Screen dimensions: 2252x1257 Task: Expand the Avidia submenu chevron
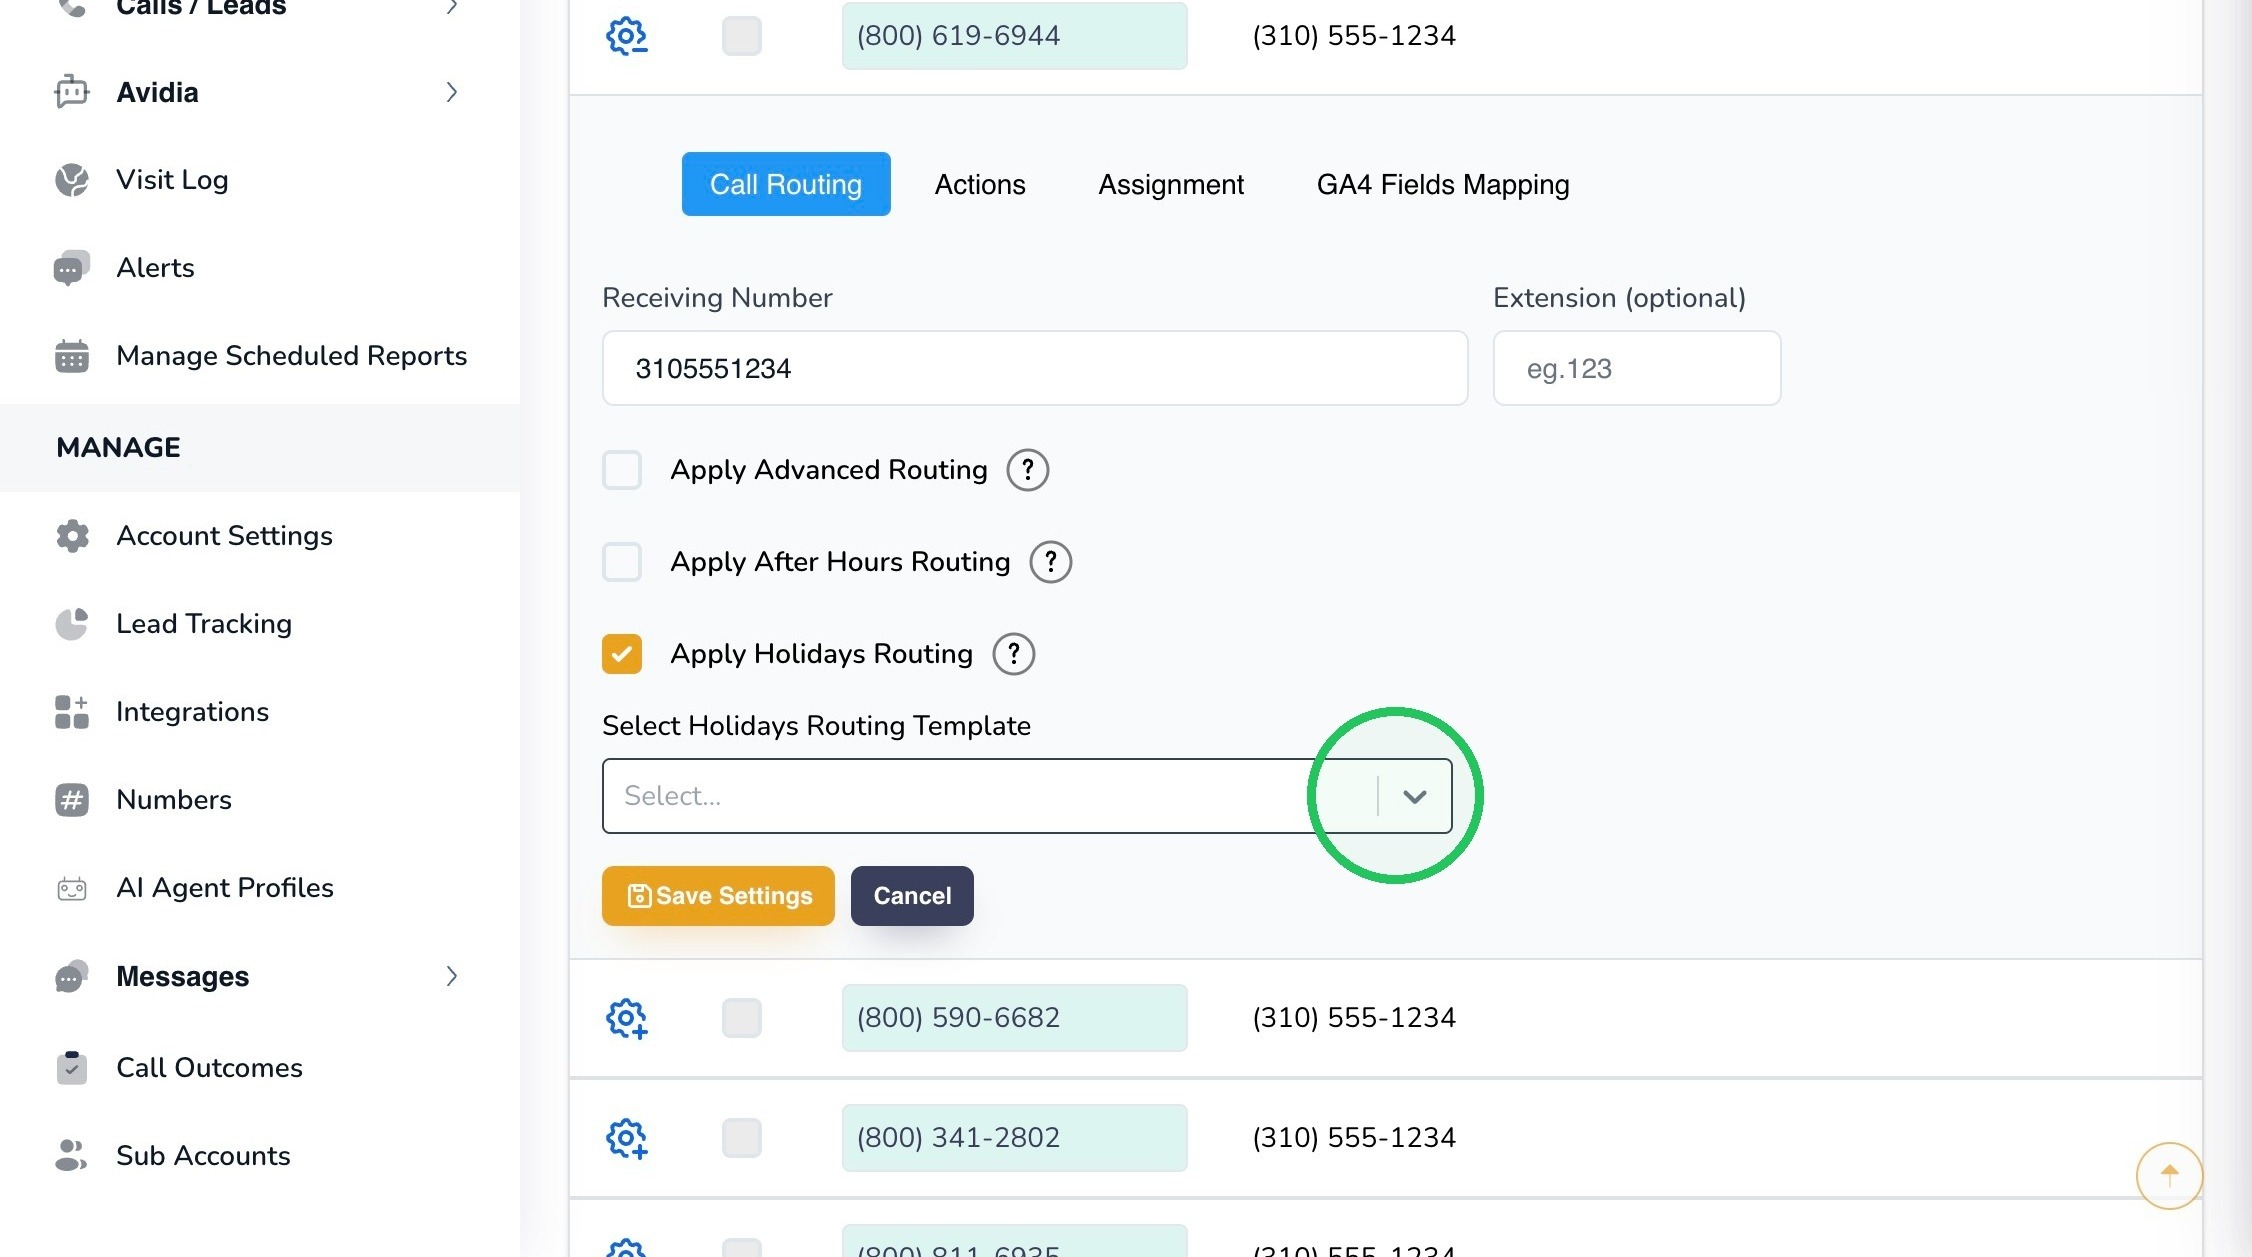(x=452, y=92)
